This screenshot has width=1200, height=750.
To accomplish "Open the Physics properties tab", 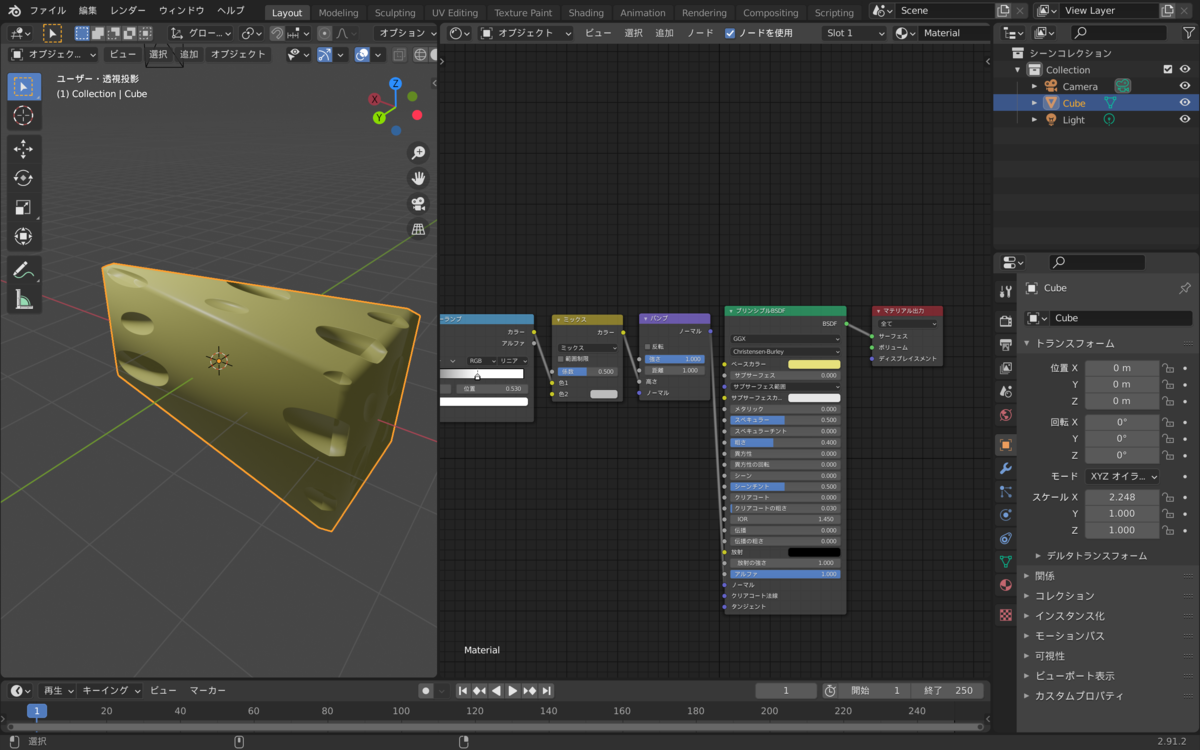I will 1006,515.
